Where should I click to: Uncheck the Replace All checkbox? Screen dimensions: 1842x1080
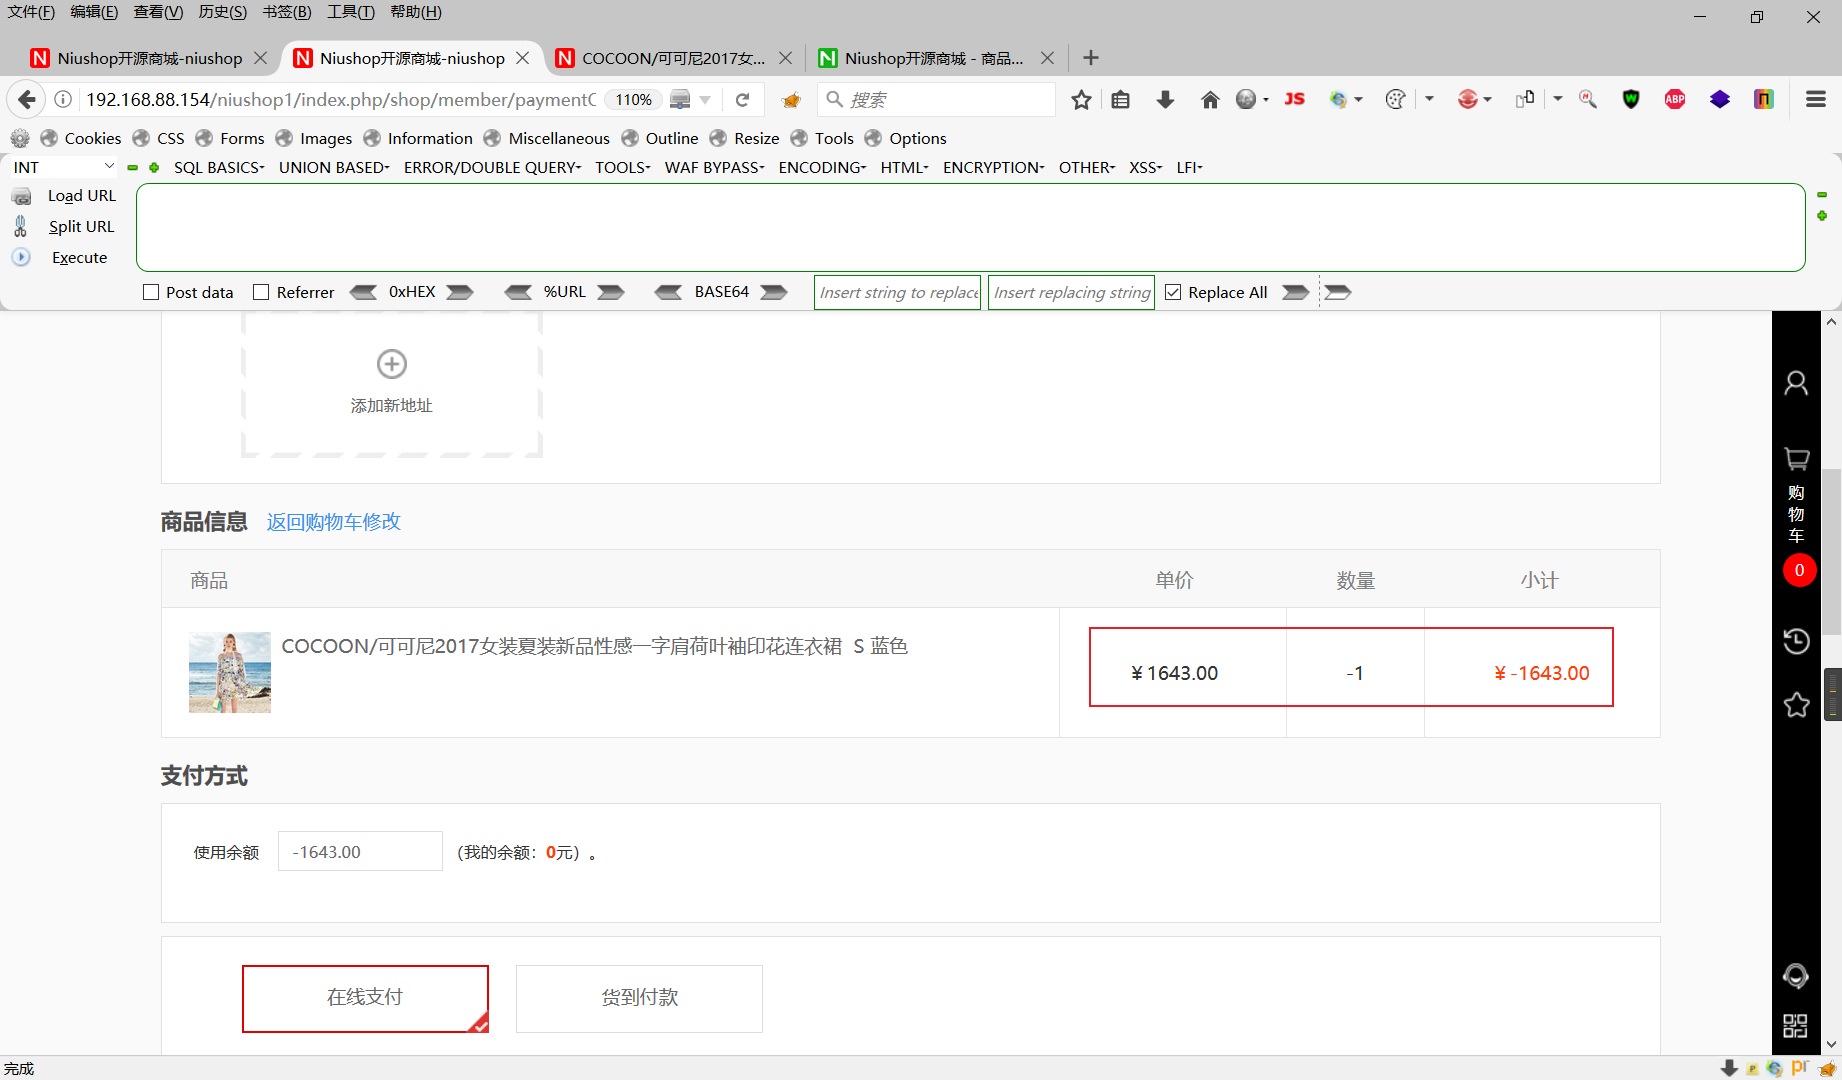(x=1173, y=292)
